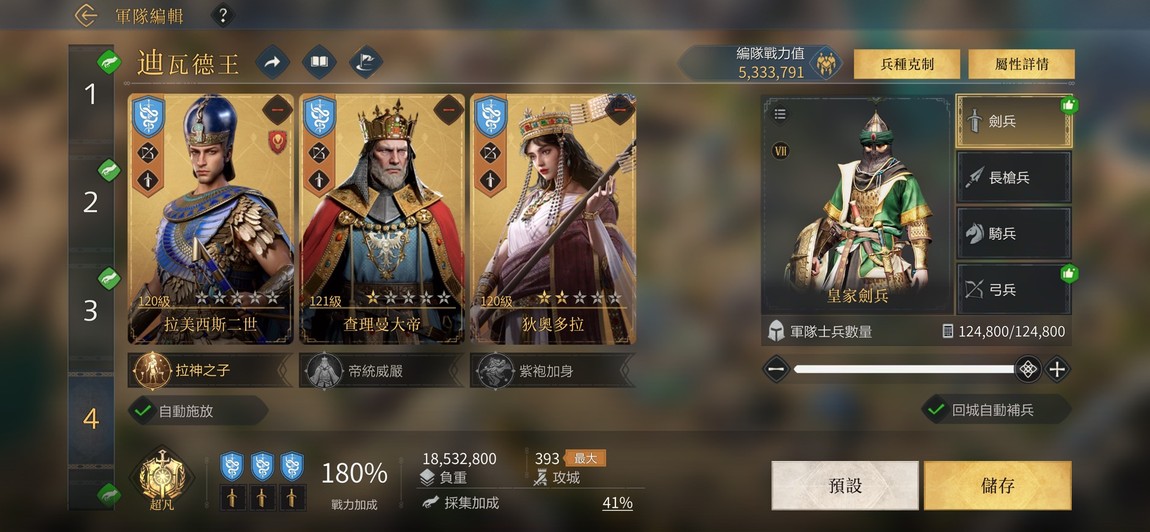Open the question mark help icon
Screen dimensions: 1150x532
223,15
